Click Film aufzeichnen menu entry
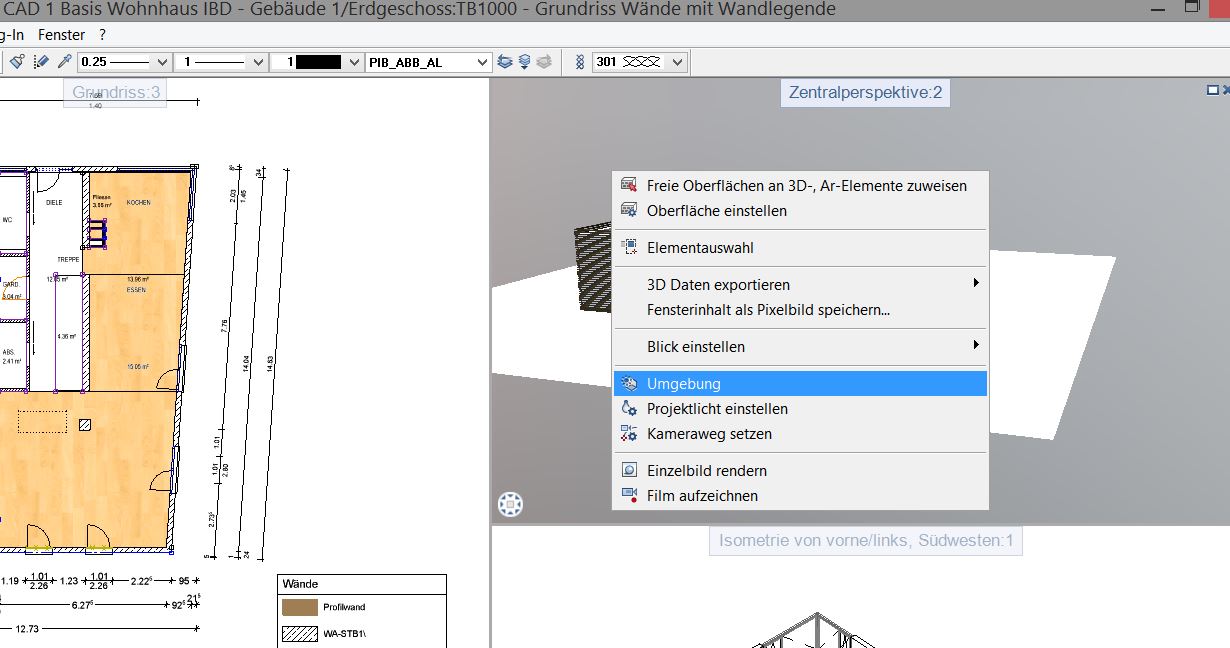 coord(702,495)
